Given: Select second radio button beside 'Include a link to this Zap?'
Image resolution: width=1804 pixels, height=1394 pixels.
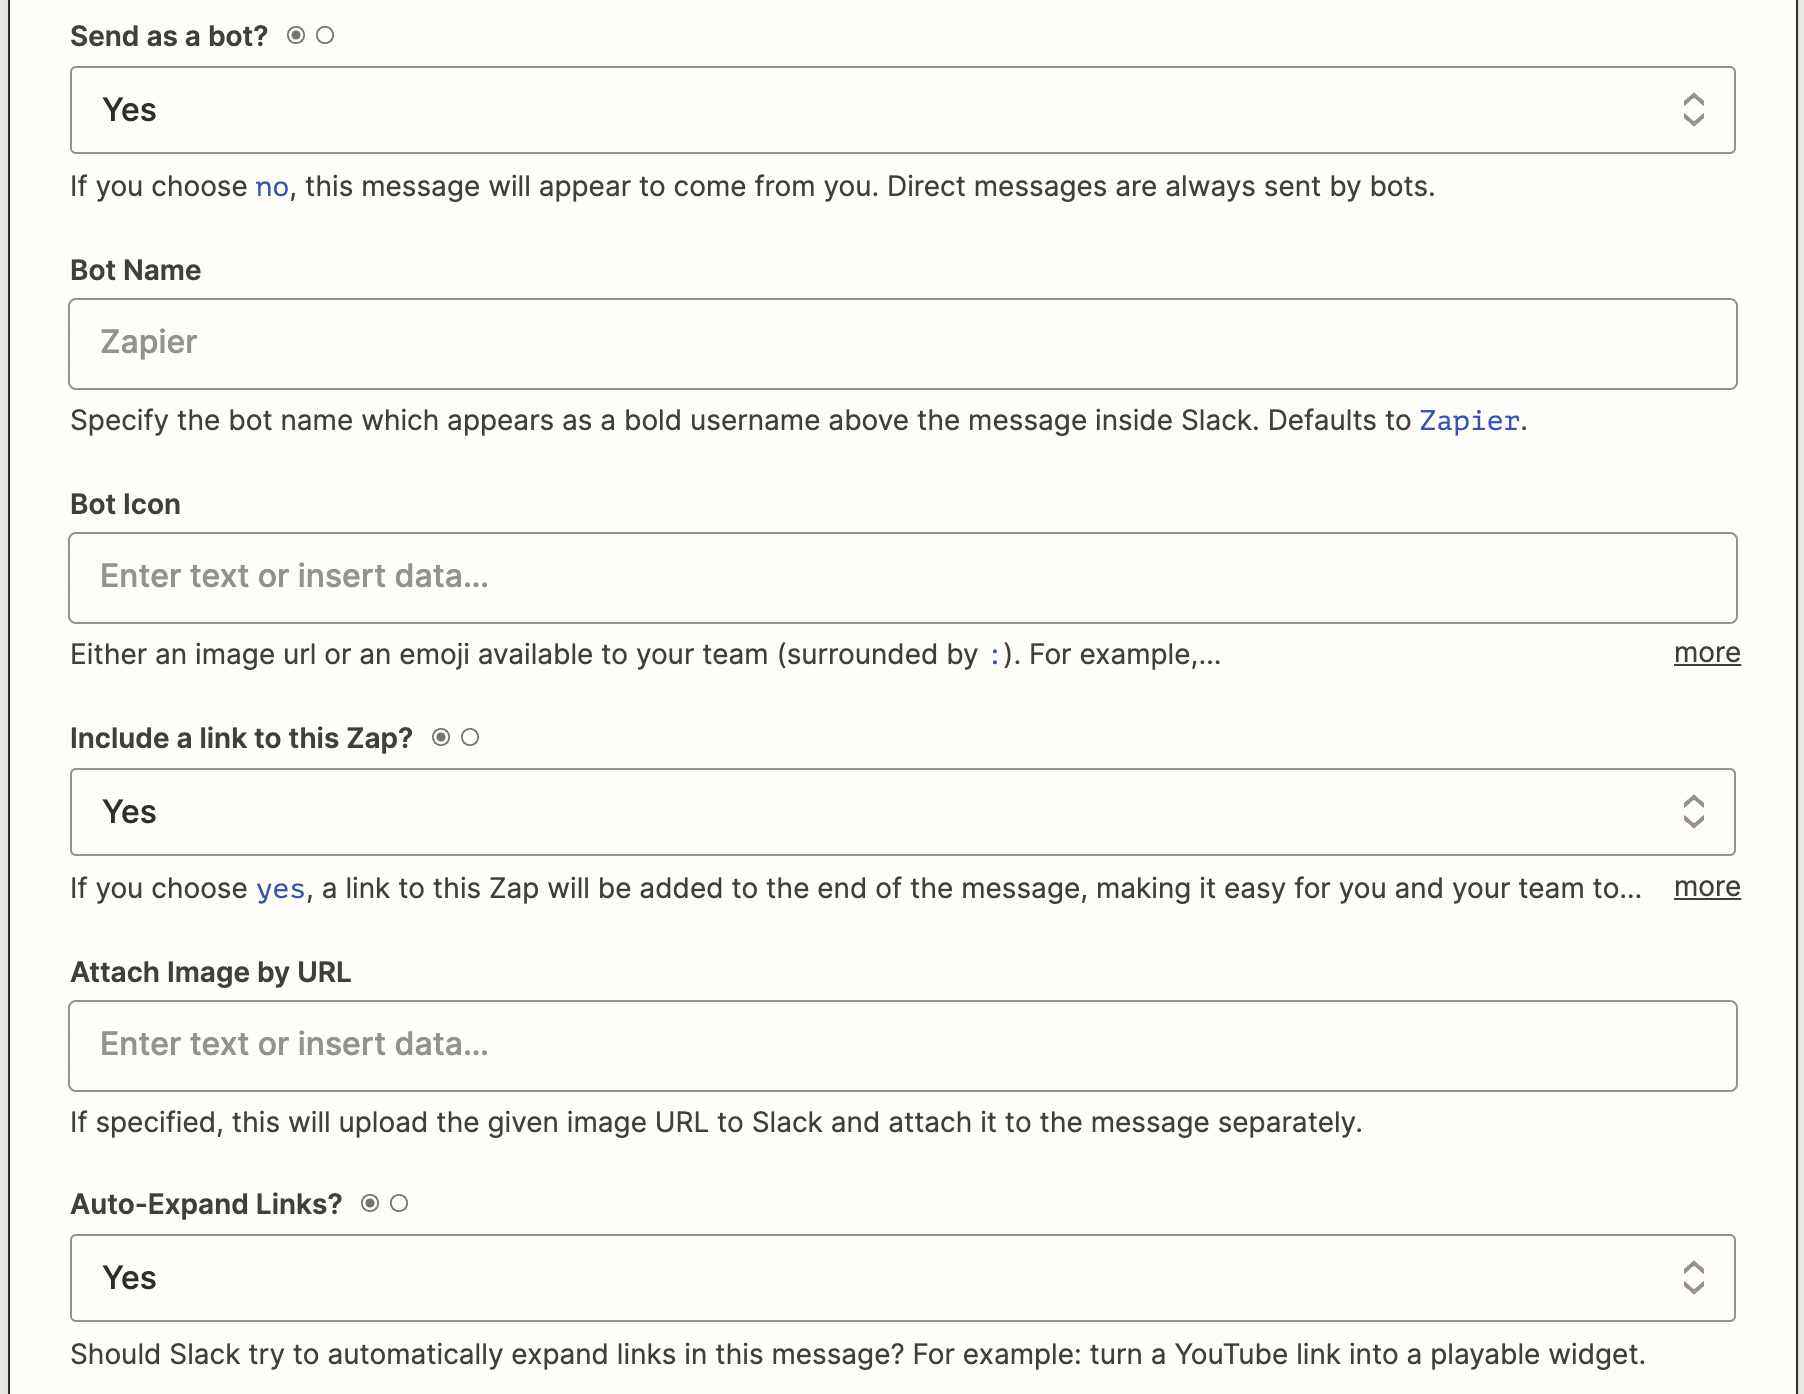Looking at the screenshot, I should tap(470, 738).
